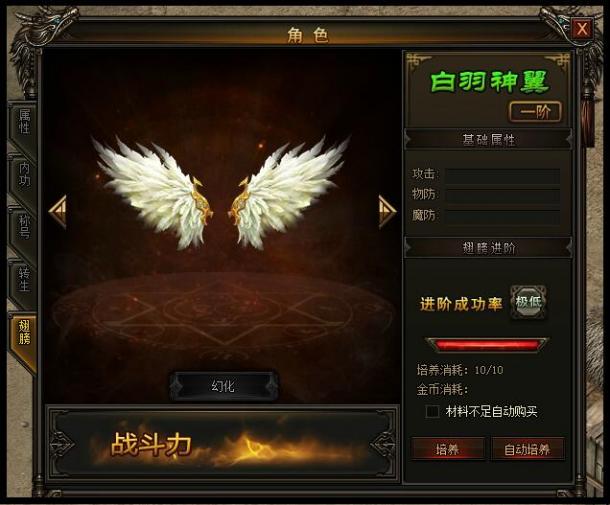
Task: Click the 培养 button
Action: 447,449
